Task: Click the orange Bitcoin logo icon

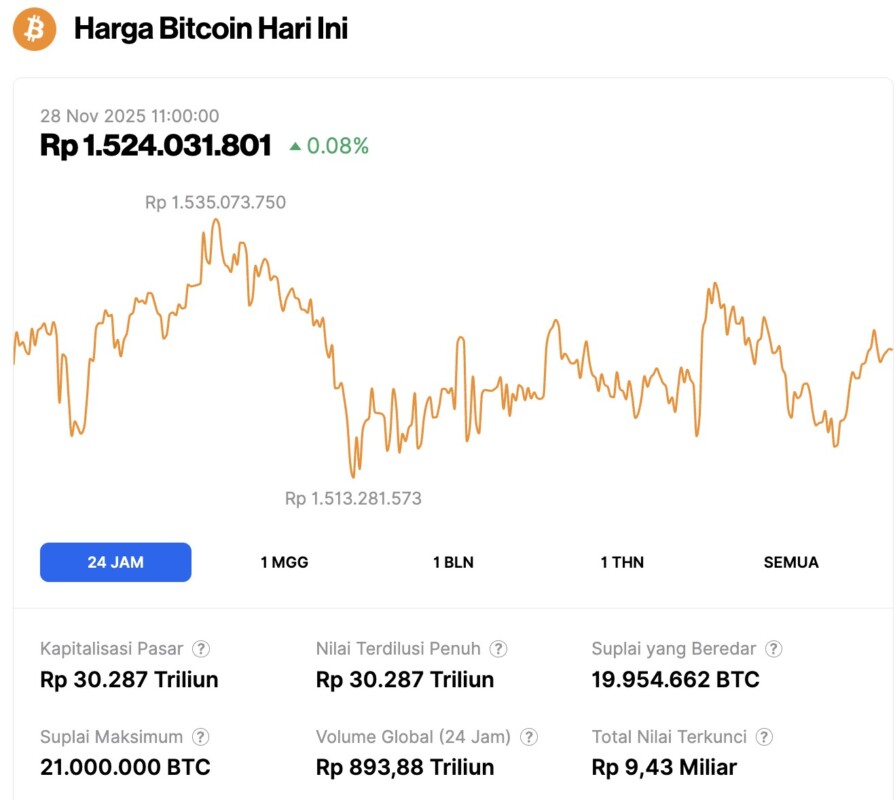Action: (35, 29)
